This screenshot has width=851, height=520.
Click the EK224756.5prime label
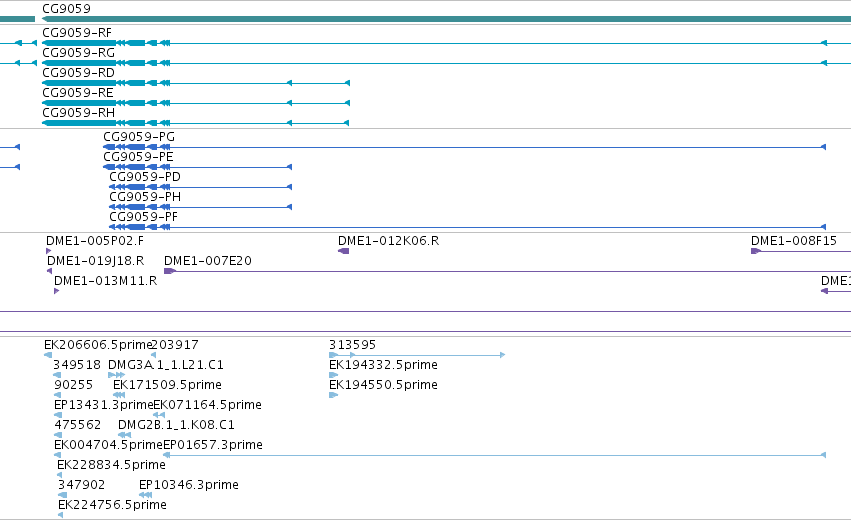click(112, 505)
